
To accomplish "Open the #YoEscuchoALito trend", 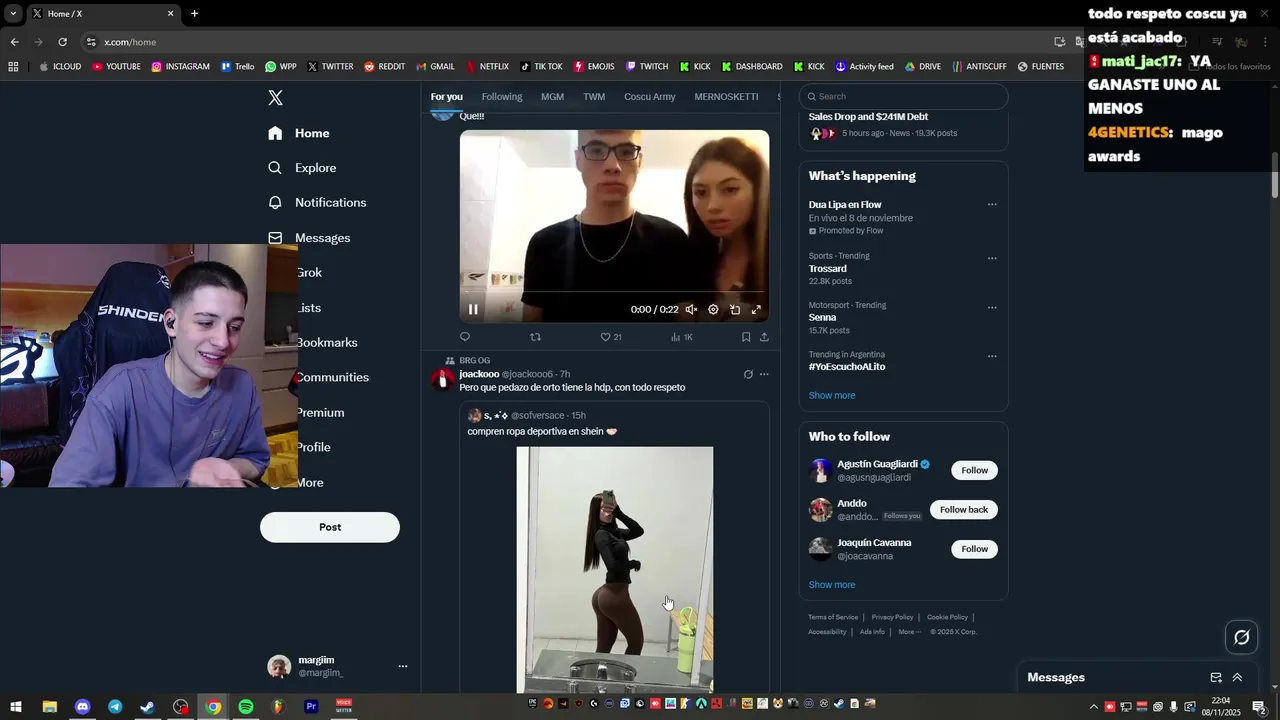I will pos(847,367).
